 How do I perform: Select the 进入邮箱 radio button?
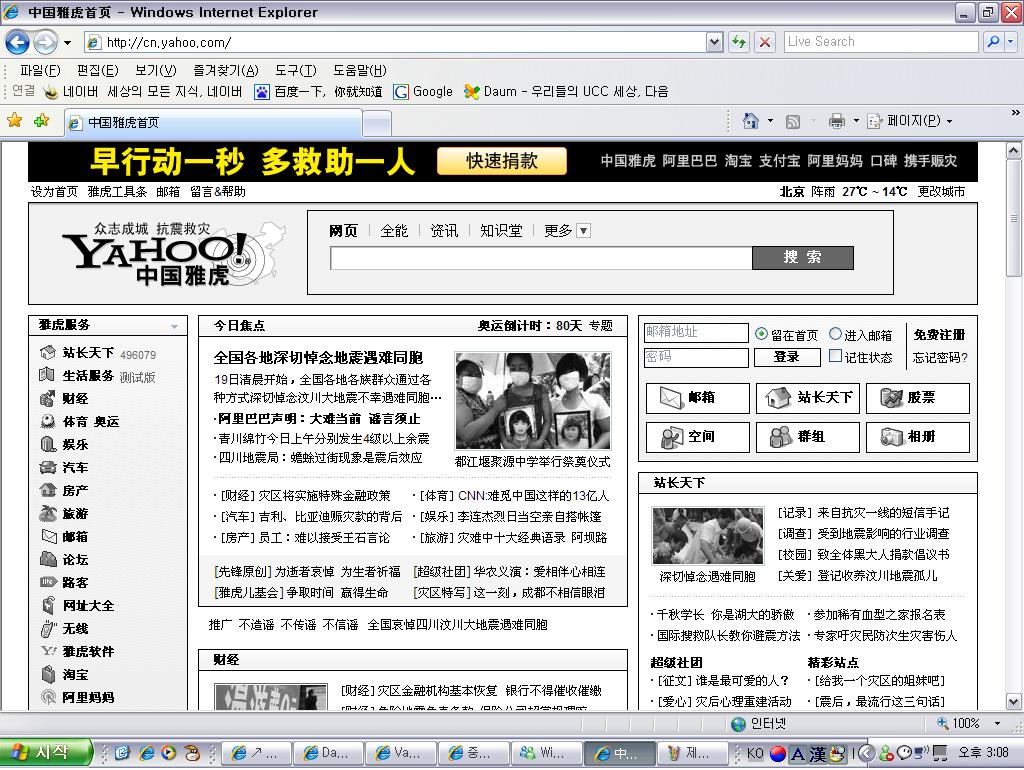[835, 334]
